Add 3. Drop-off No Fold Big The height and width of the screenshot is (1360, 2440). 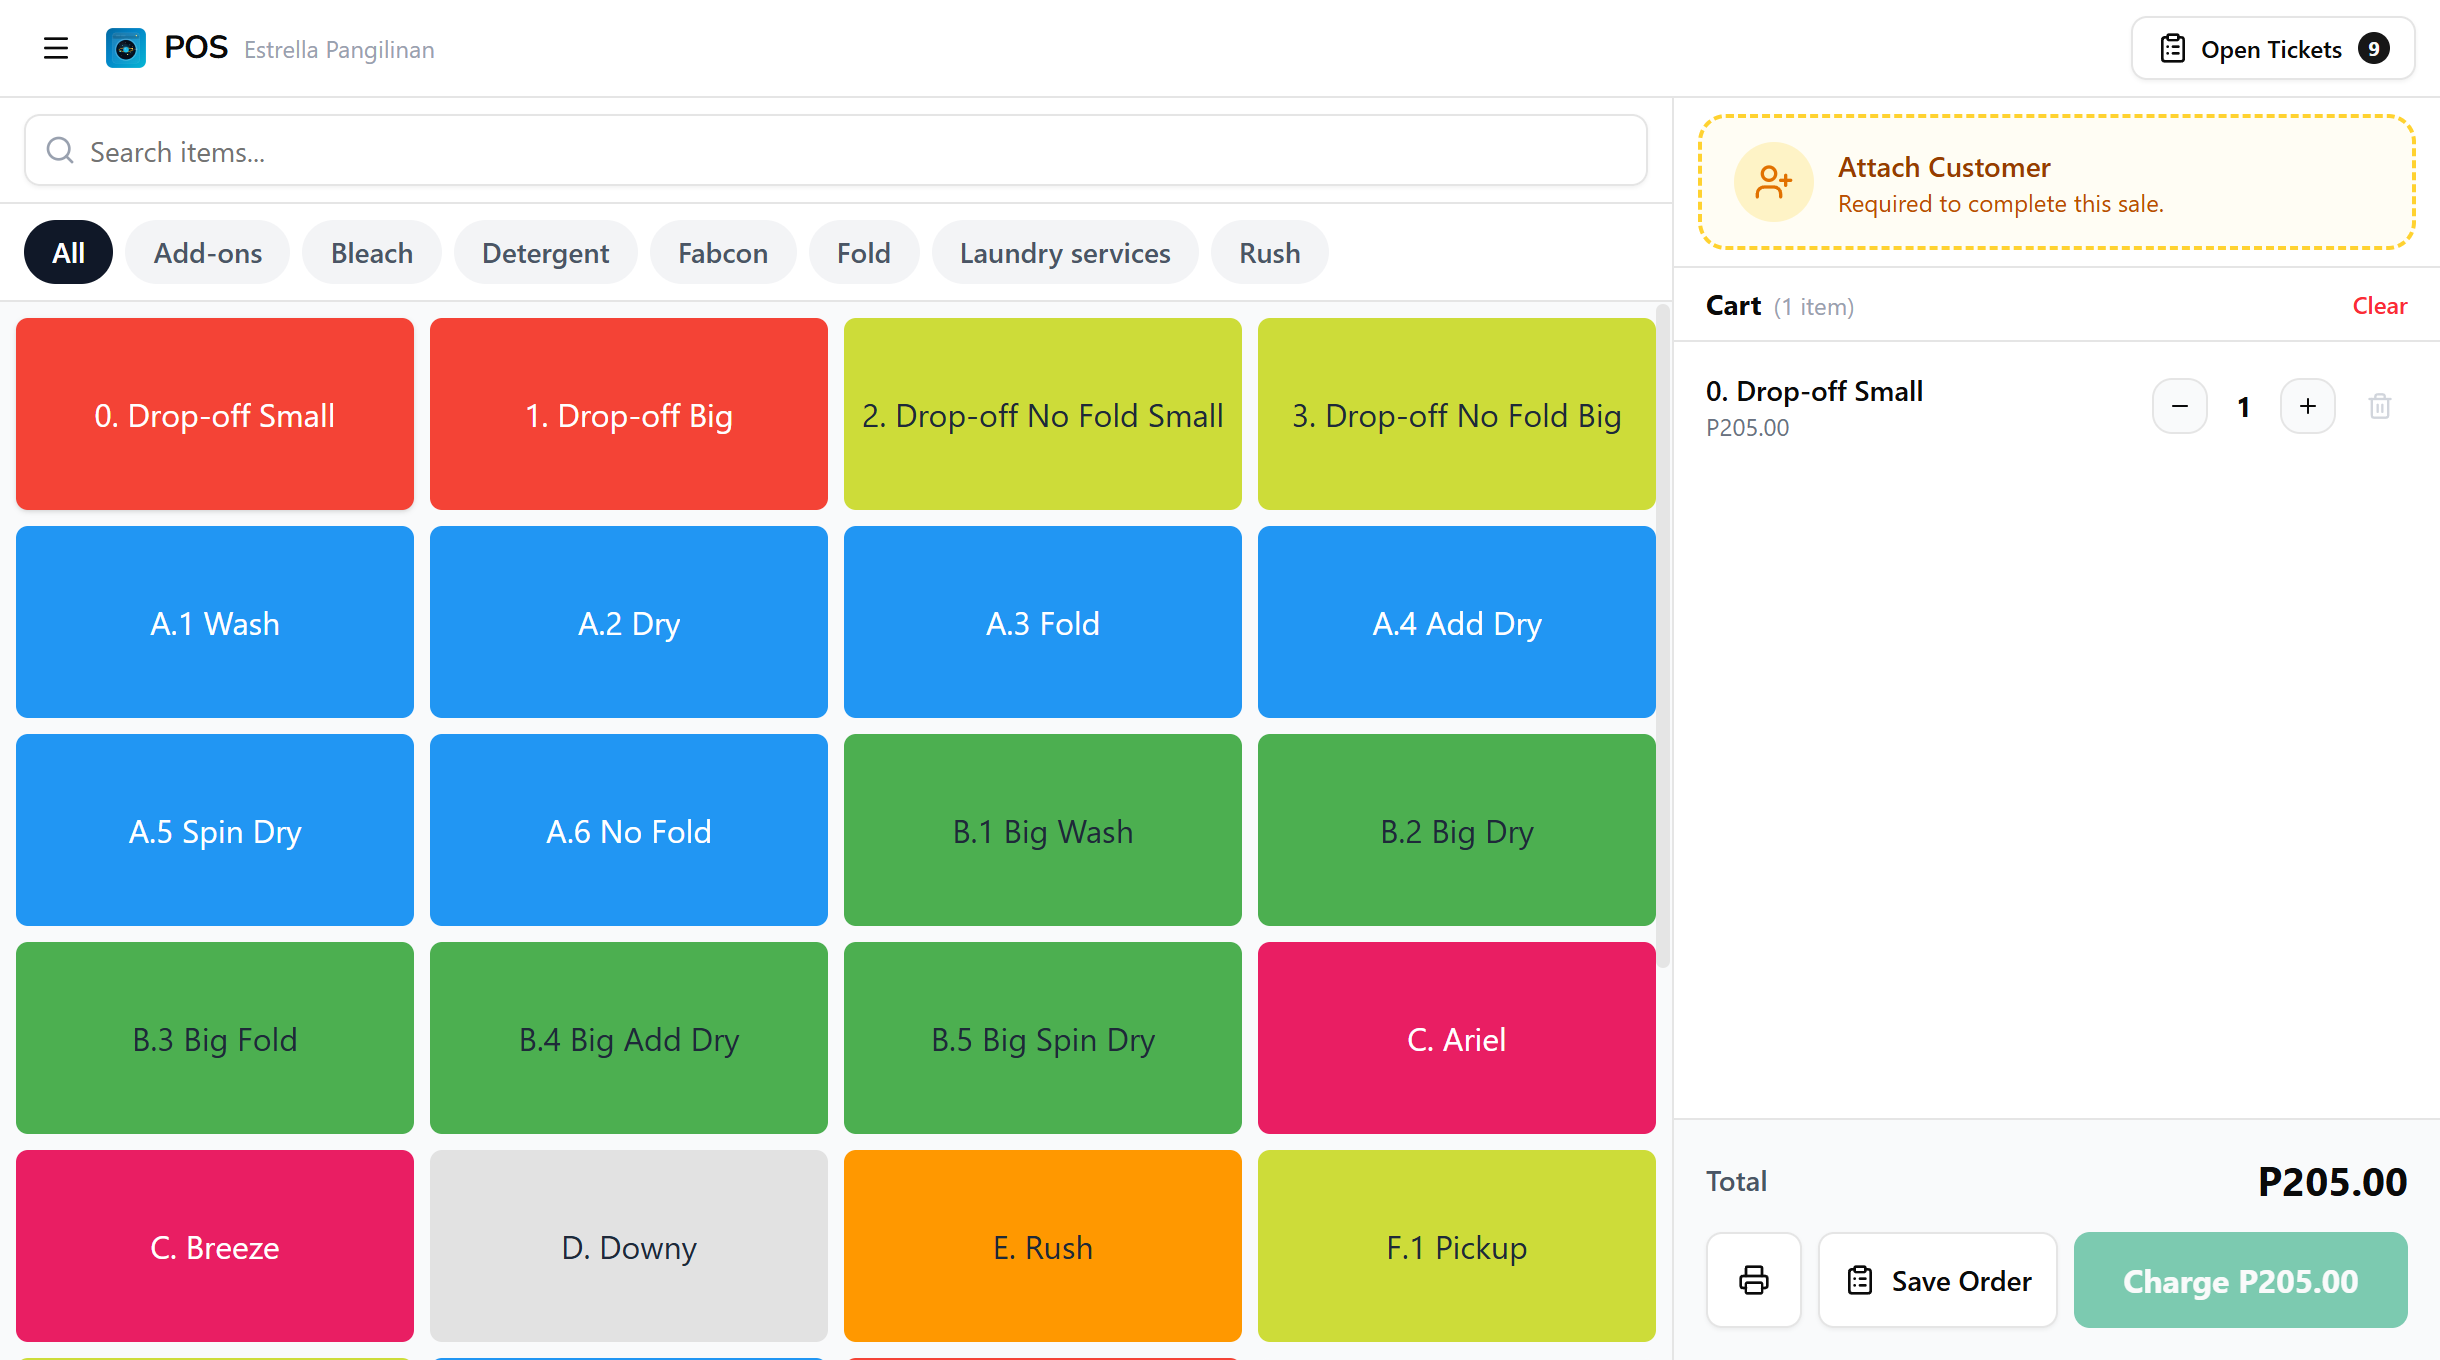pyautogui.click(x=1457, y=414)
